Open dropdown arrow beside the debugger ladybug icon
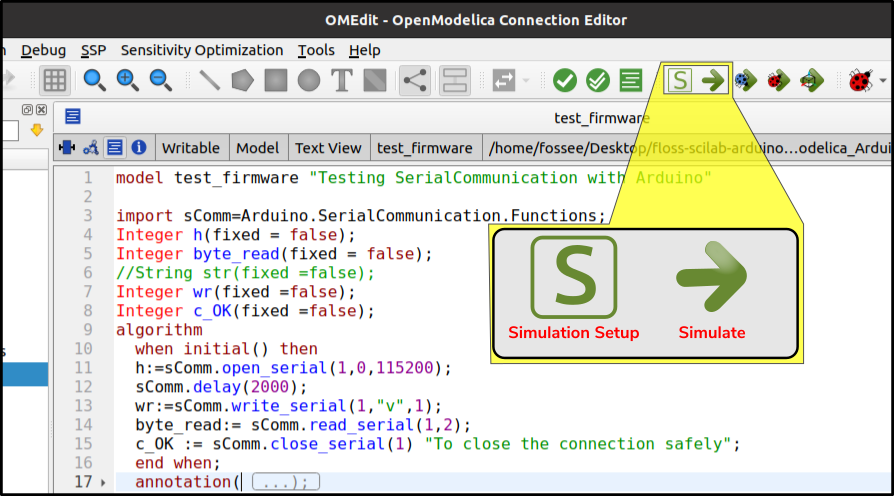This screenshot has height=496, width=894. (x=883, y=80)
